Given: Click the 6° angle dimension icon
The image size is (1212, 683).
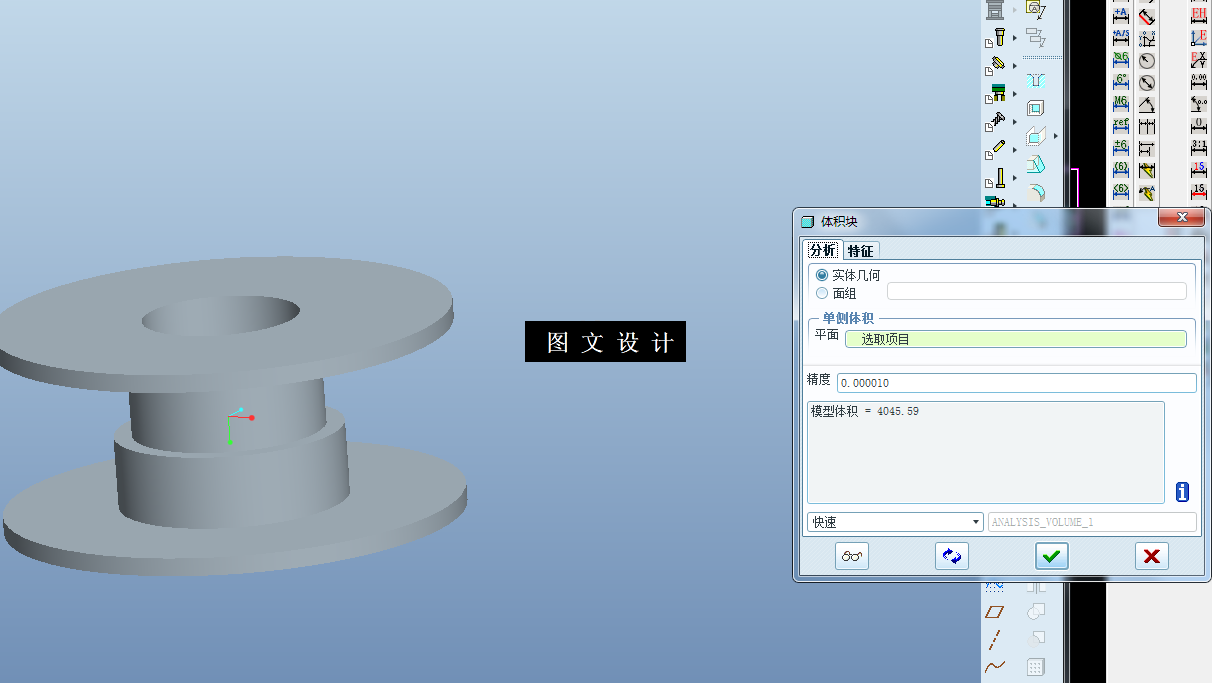Looking at the screenshot, I should point(1121,82).
